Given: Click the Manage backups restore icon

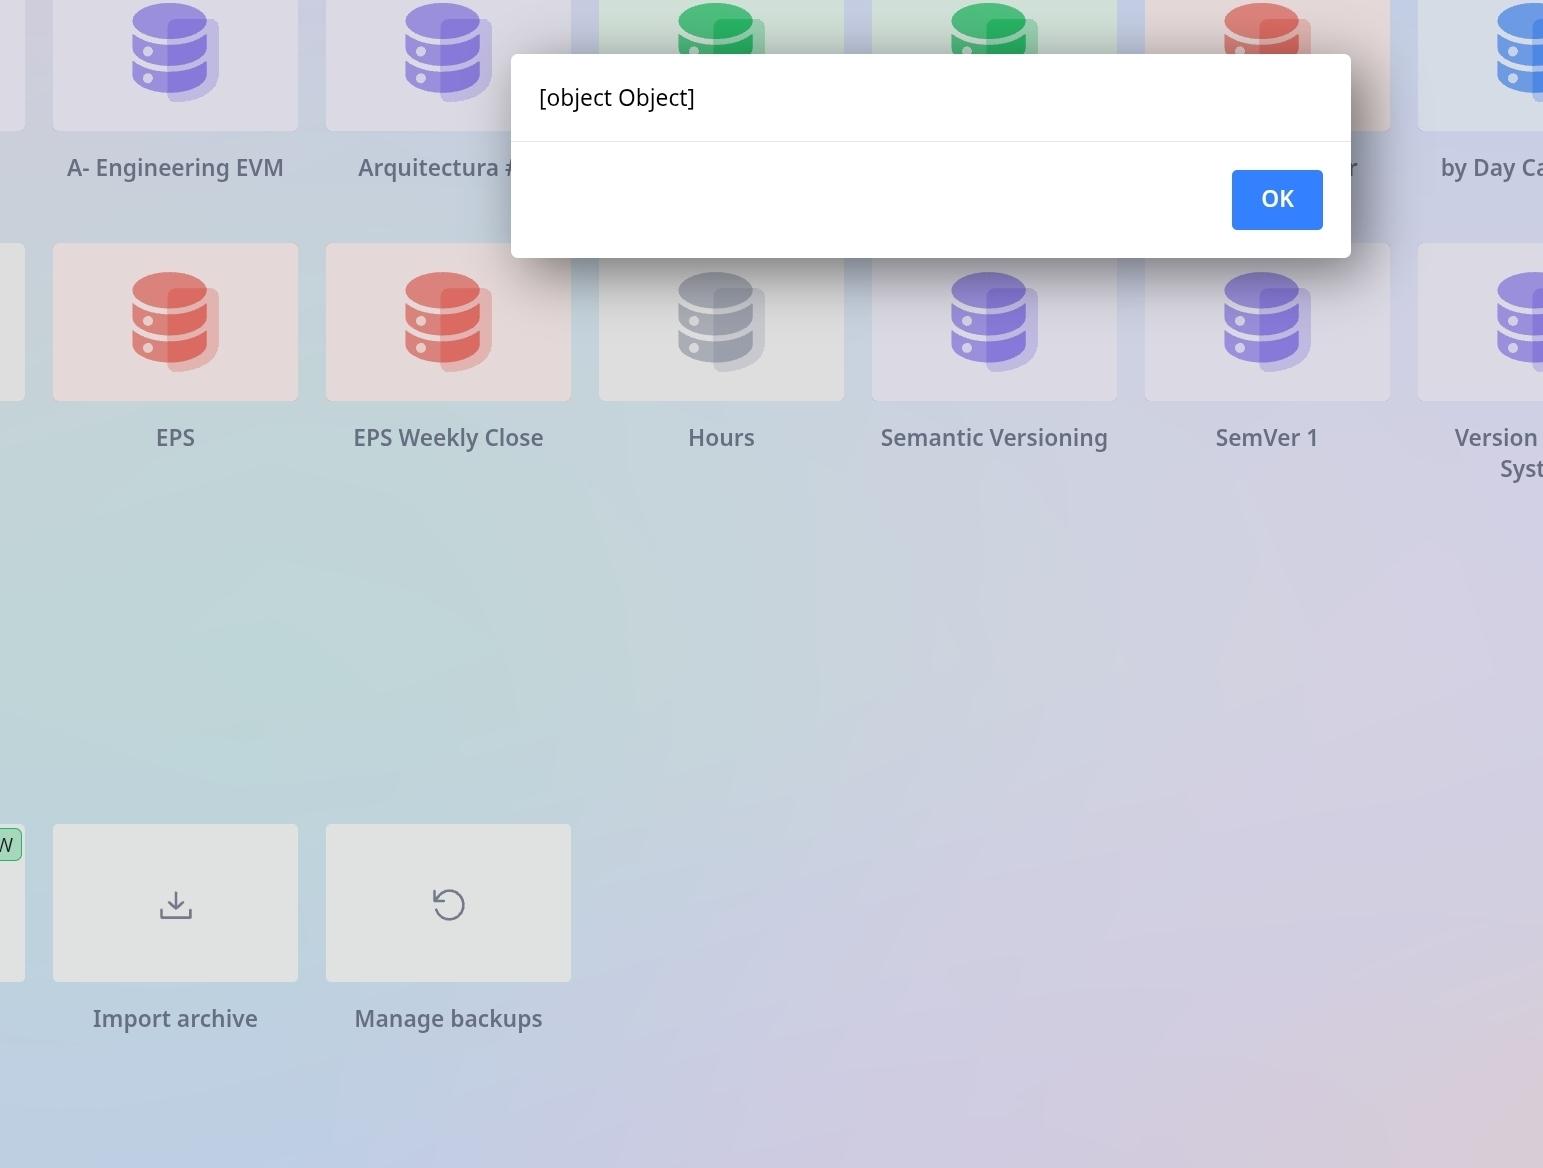Looking at the screenshot, I should coord(448,904).
